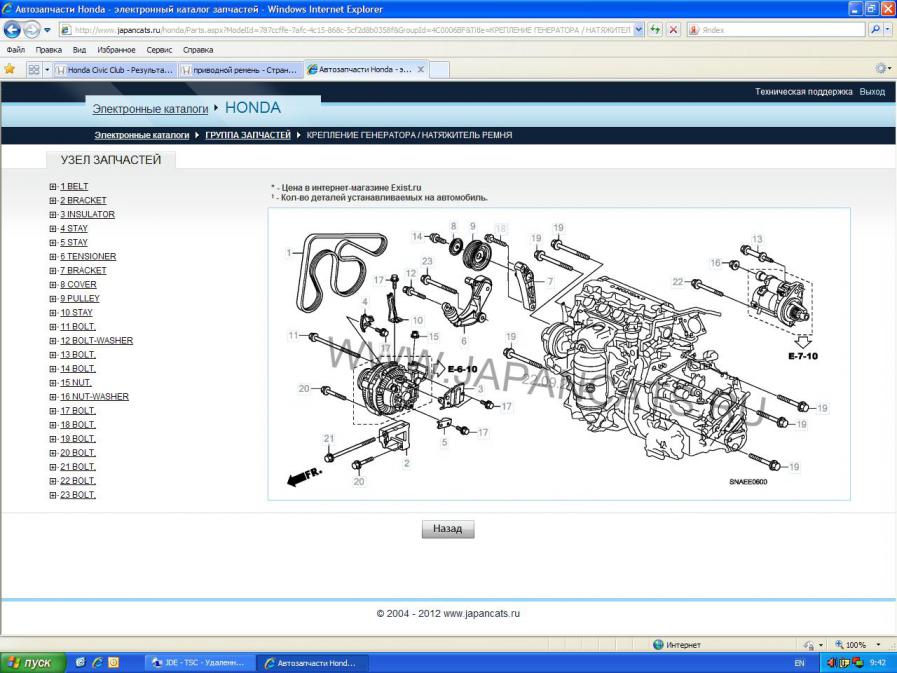Image resolution: width=897 pixels, height=673 pixels.
Task: Click the Интернет zone status icon
Action: (658, 645)
